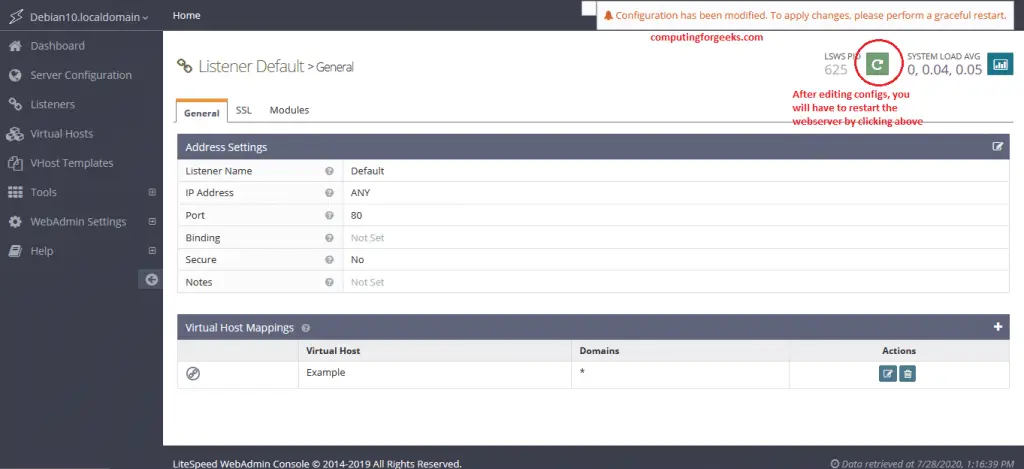Open the real-time stats chart icon
1024x469 pixels.
[1000, 64]
